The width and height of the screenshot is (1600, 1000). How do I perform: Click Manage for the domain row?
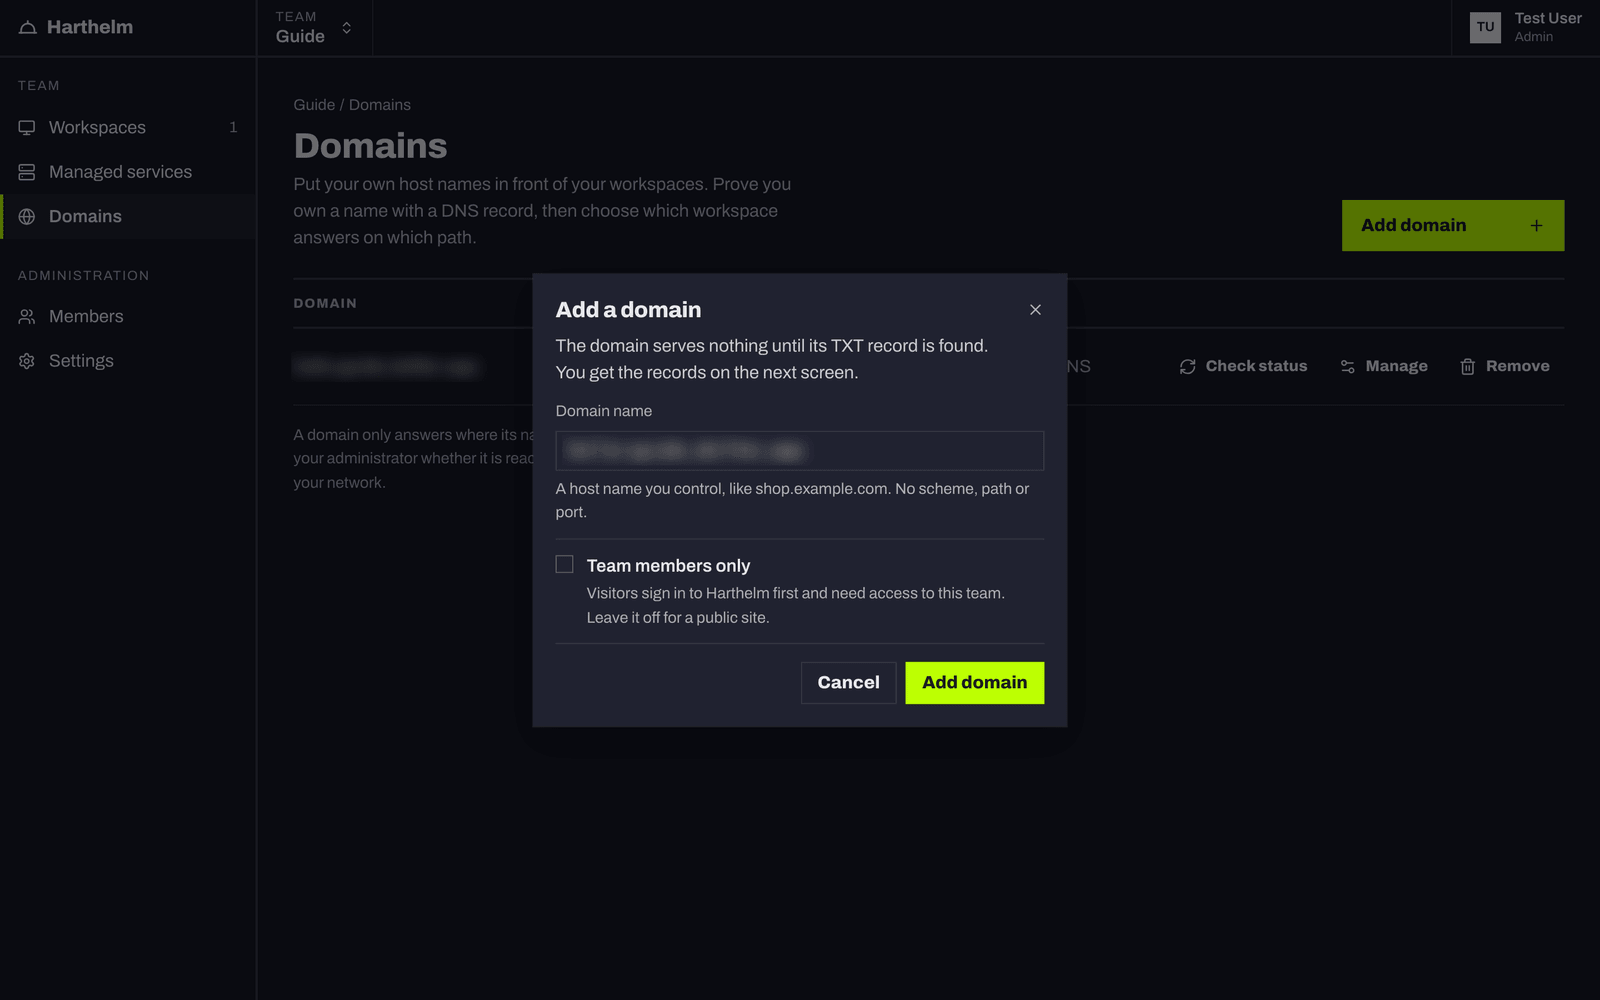[1384, 366]
